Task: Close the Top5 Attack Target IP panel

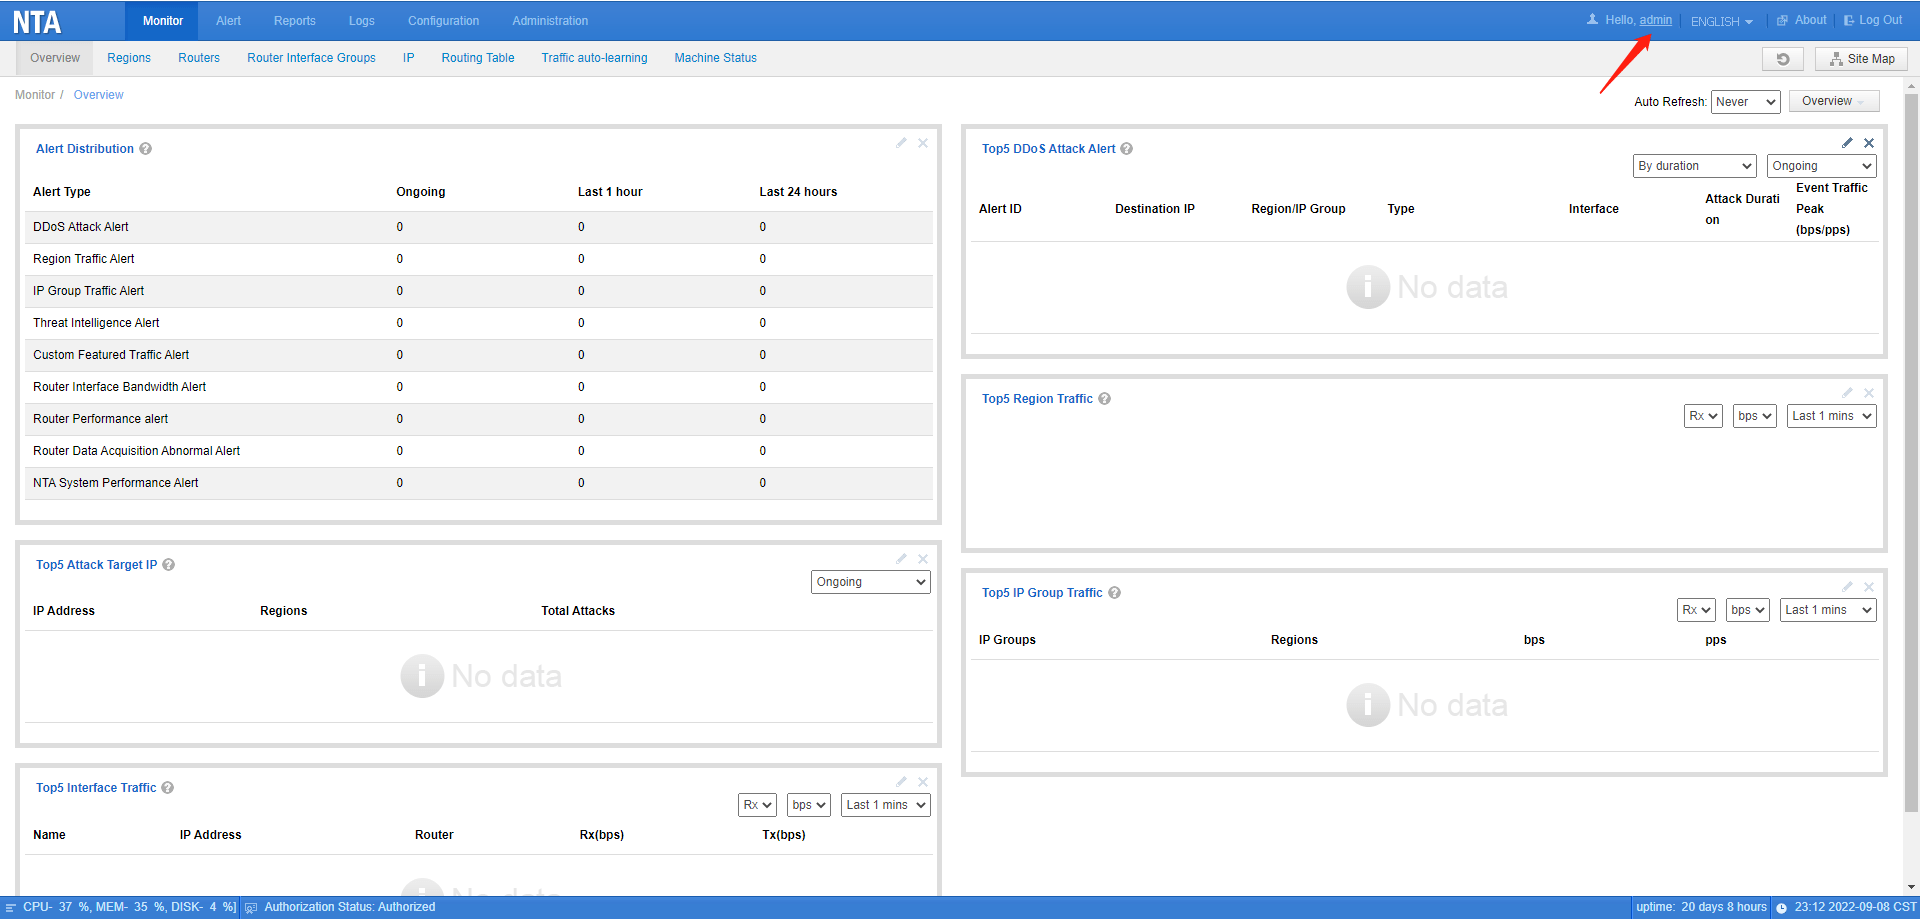Action: click(x=923, y=559)
